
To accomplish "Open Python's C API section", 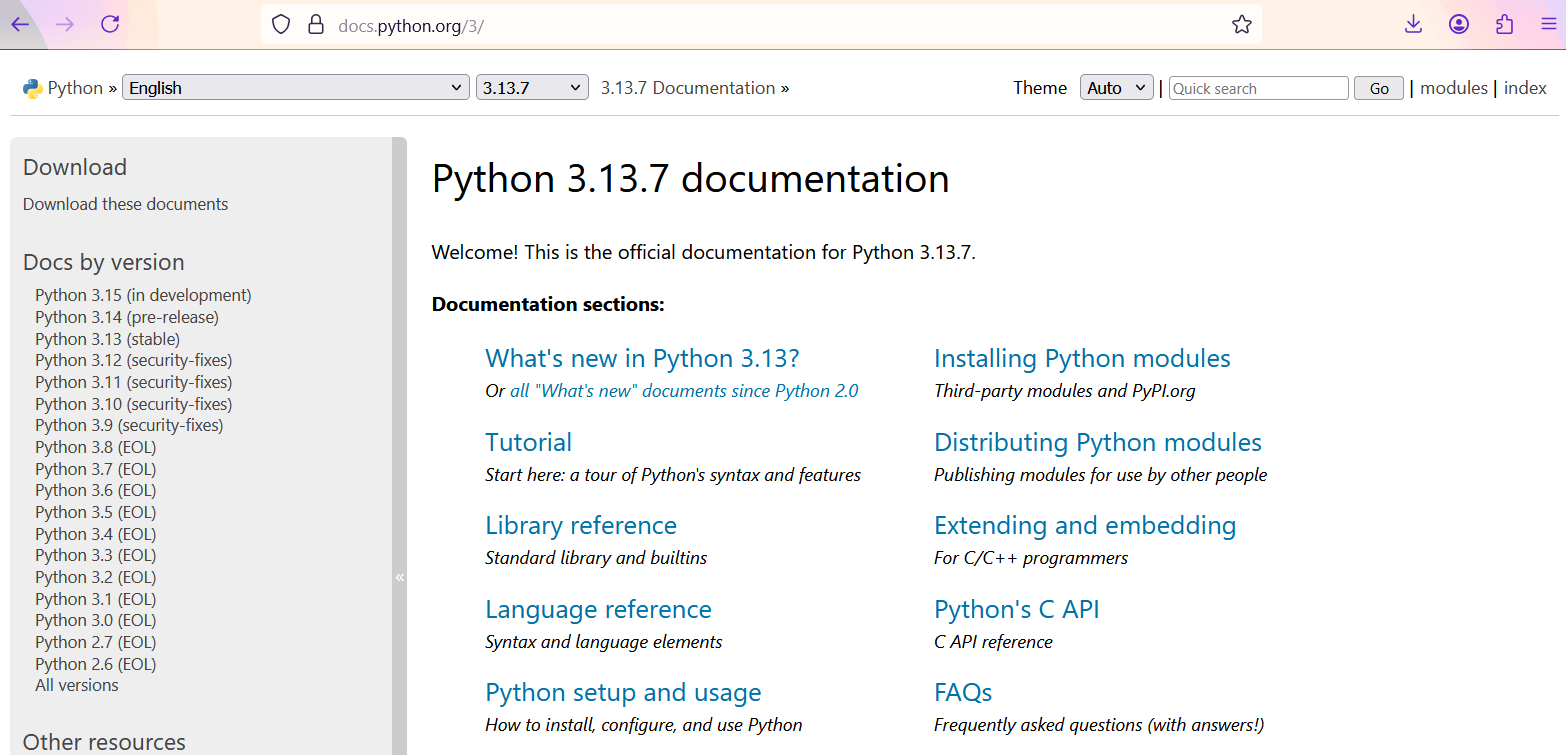I will coord(1017,609).
